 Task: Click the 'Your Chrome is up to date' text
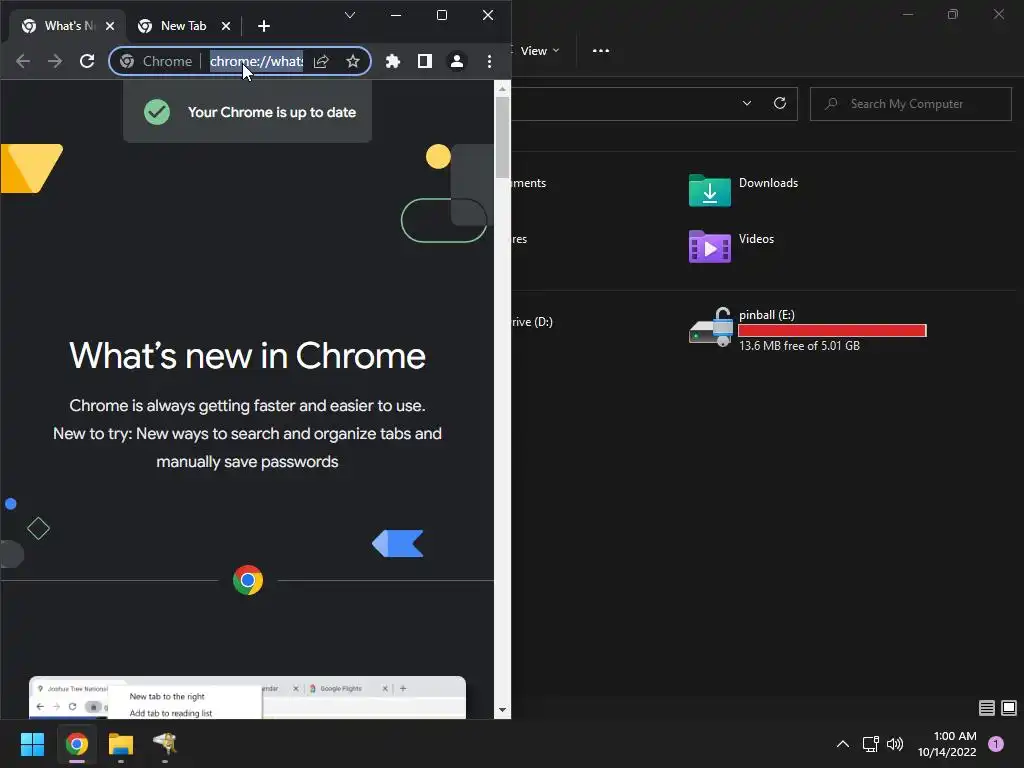(272, 112)
